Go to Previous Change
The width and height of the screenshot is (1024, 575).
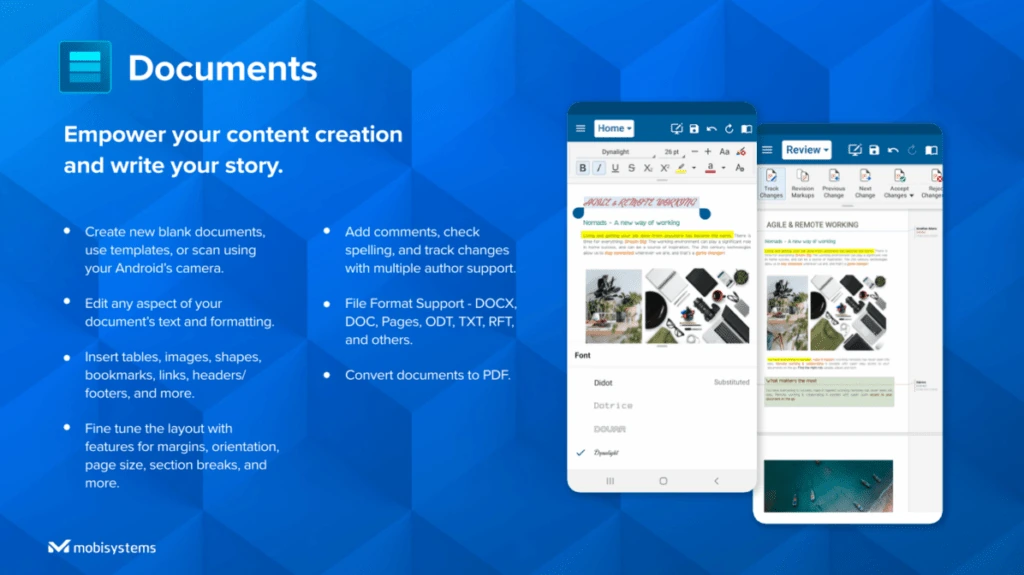[x=834, y=184]
